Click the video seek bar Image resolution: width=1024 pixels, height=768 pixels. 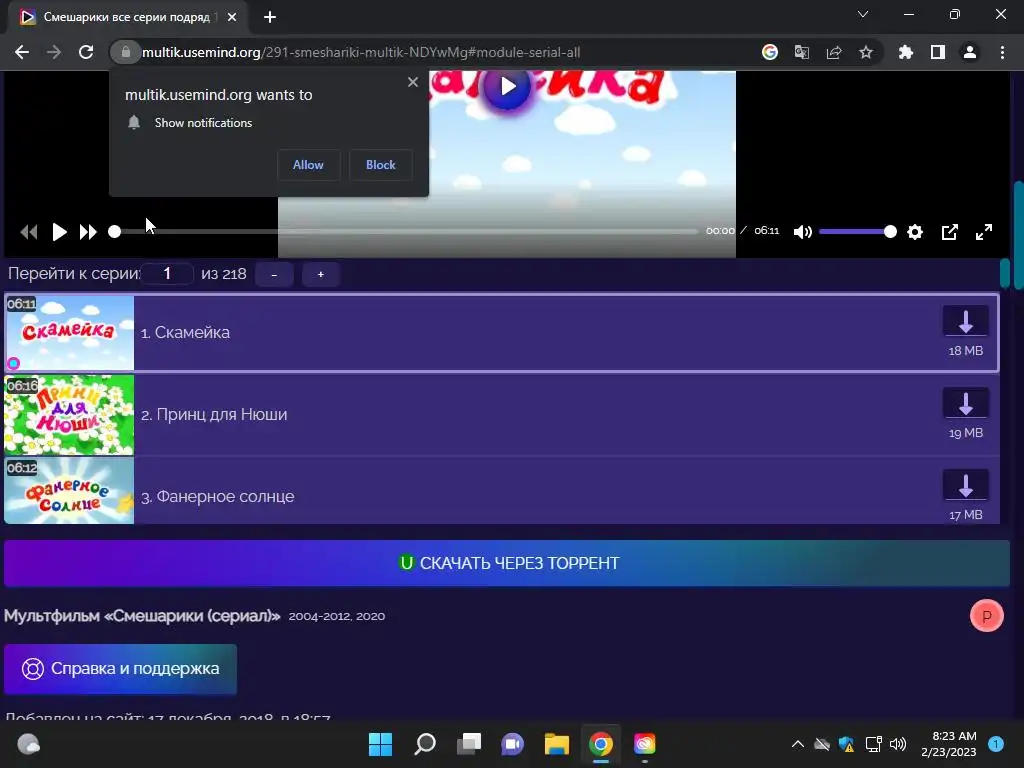406,231
